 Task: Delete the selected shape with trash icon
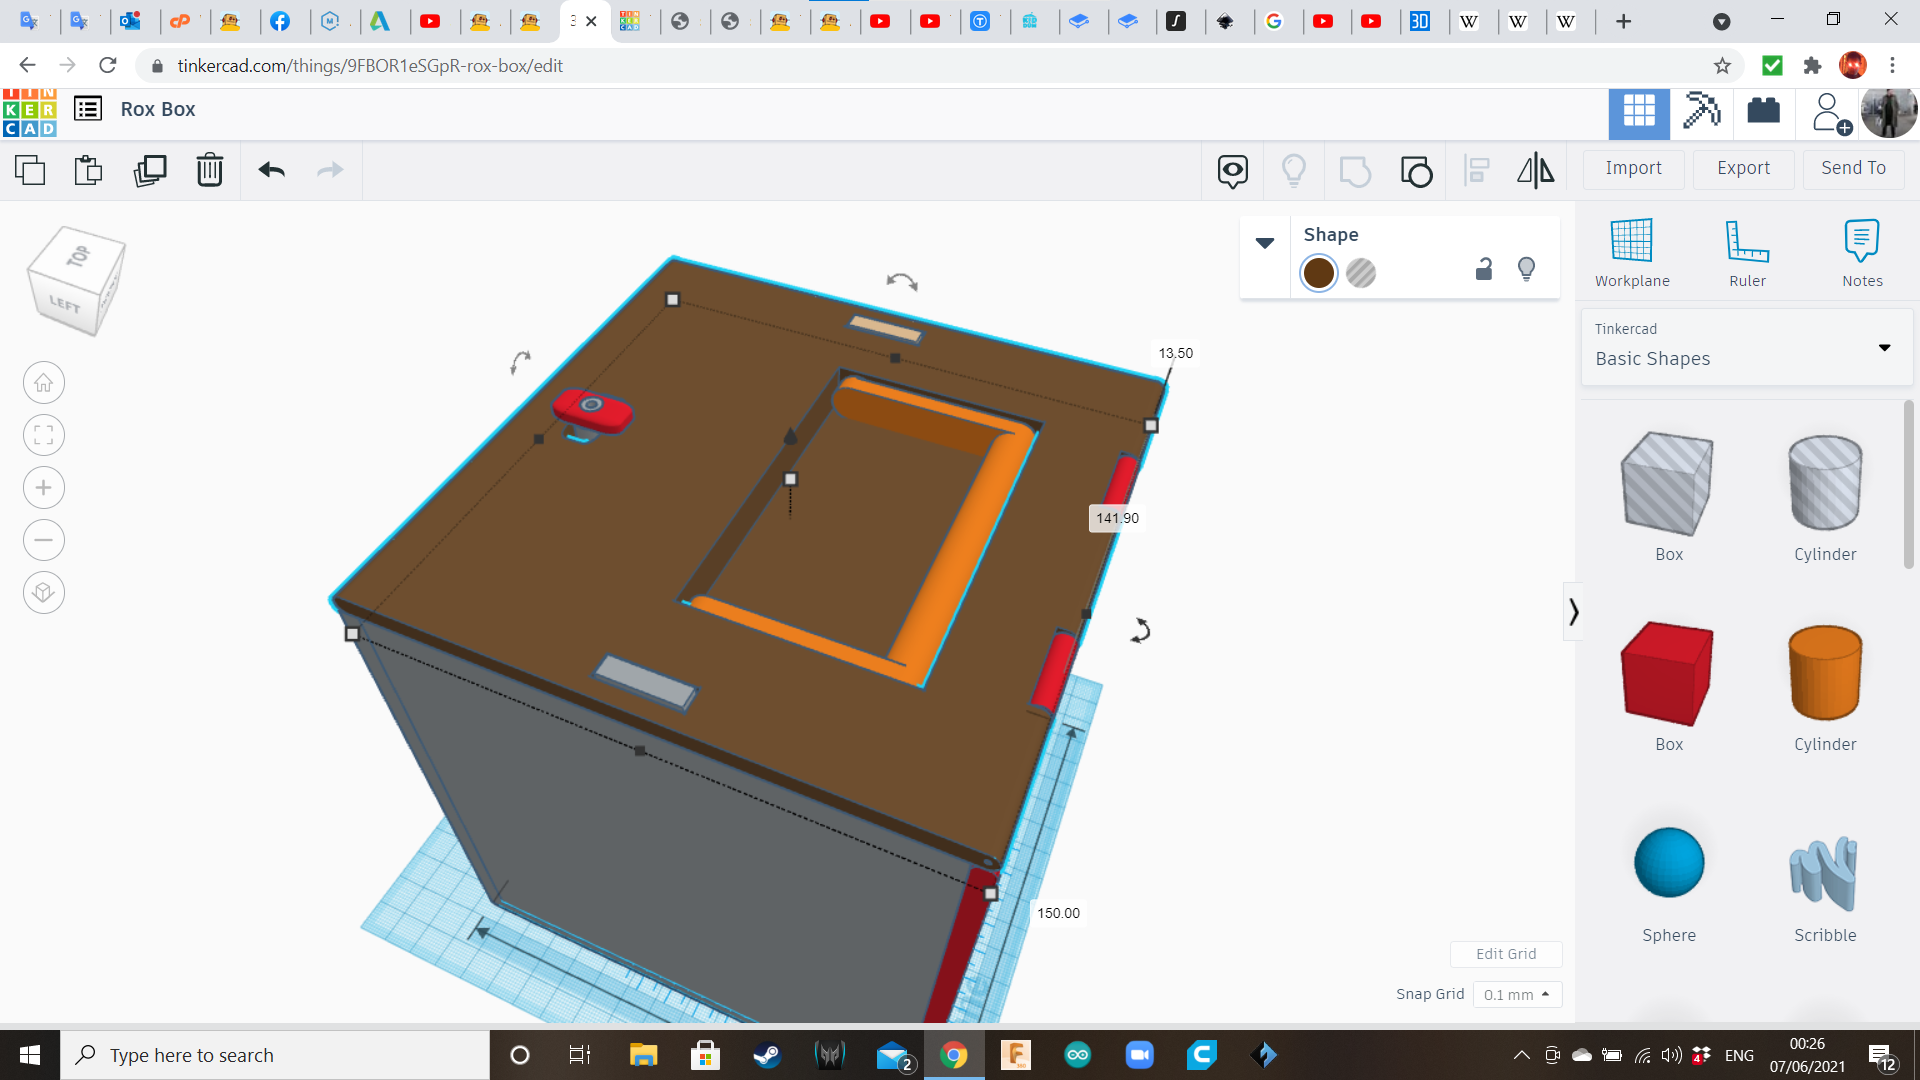click(210, 170)
